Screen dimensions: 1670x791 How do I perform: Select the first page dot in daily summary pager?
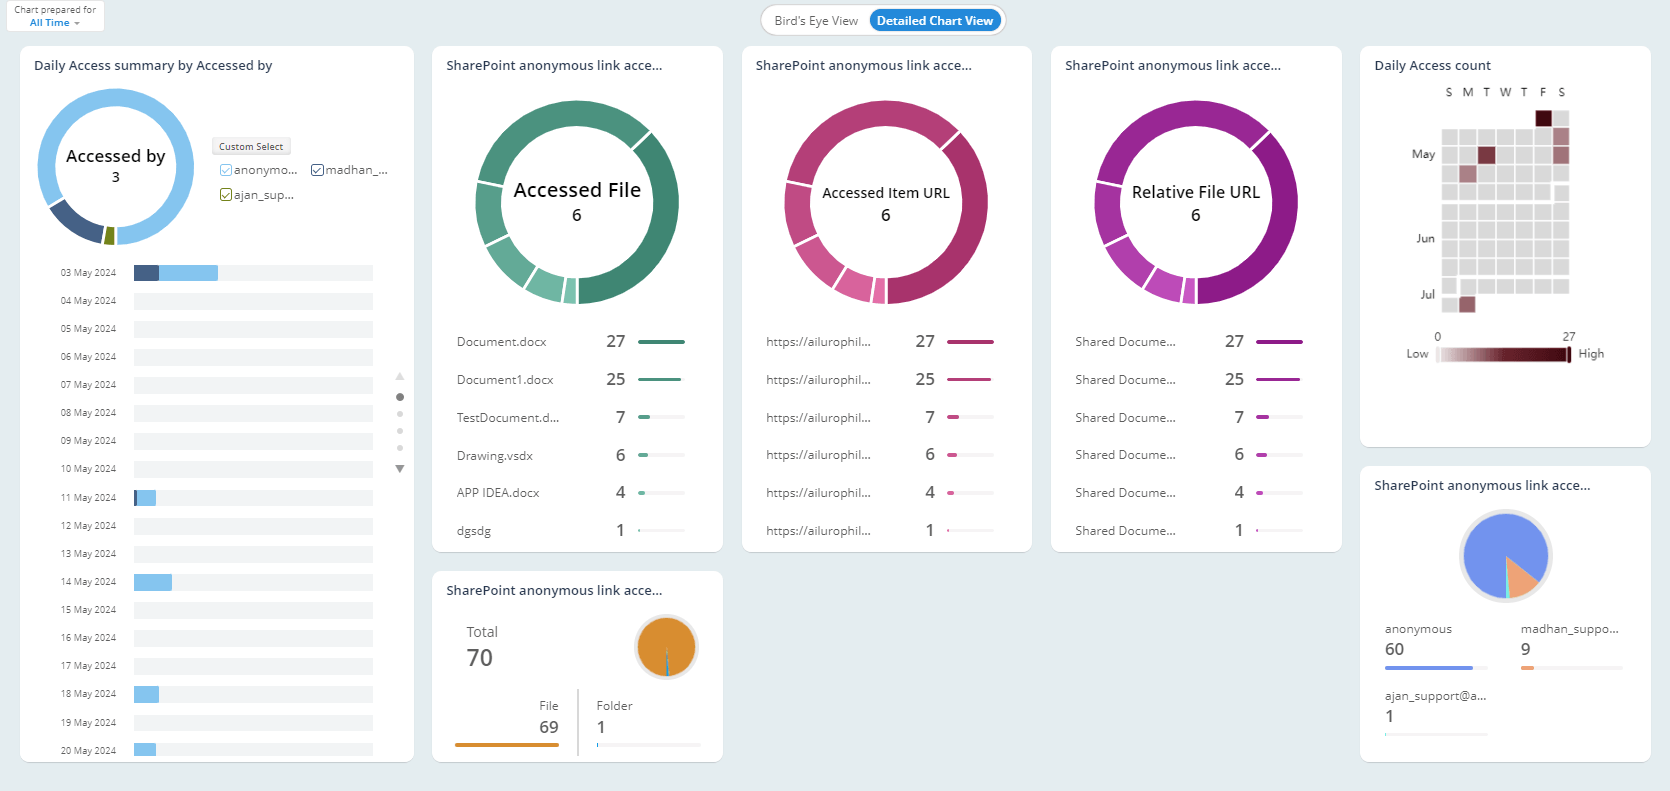(x=400, y=397)
